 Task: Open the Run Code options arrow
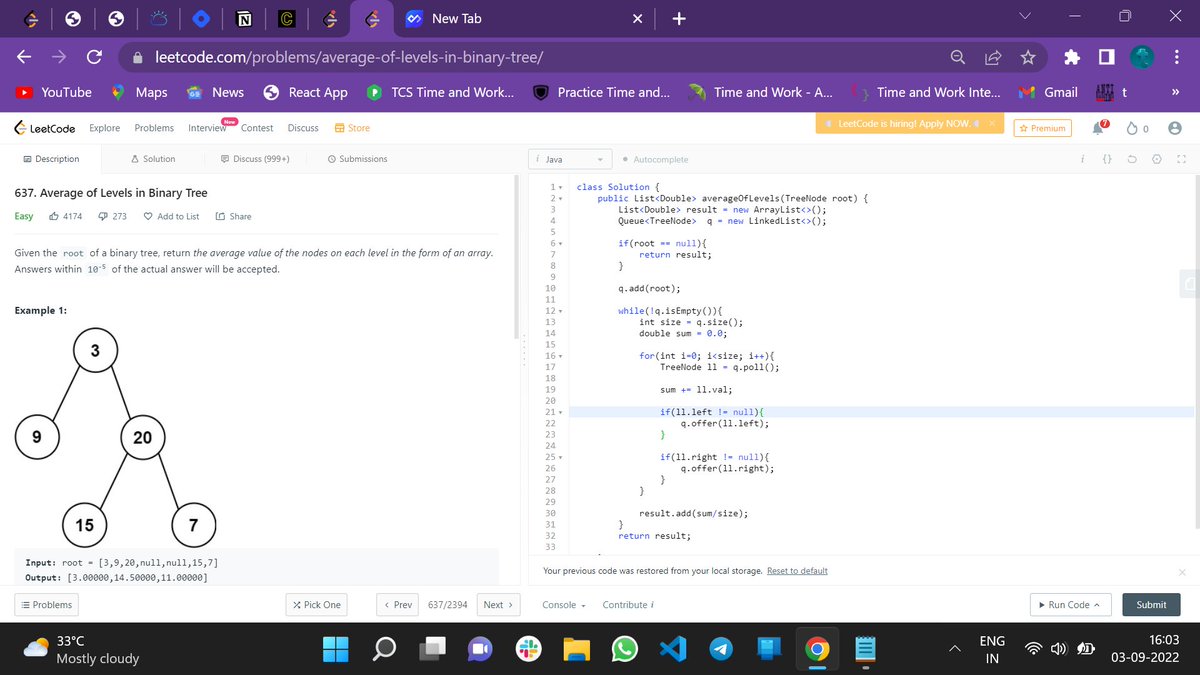(1098, 605)
